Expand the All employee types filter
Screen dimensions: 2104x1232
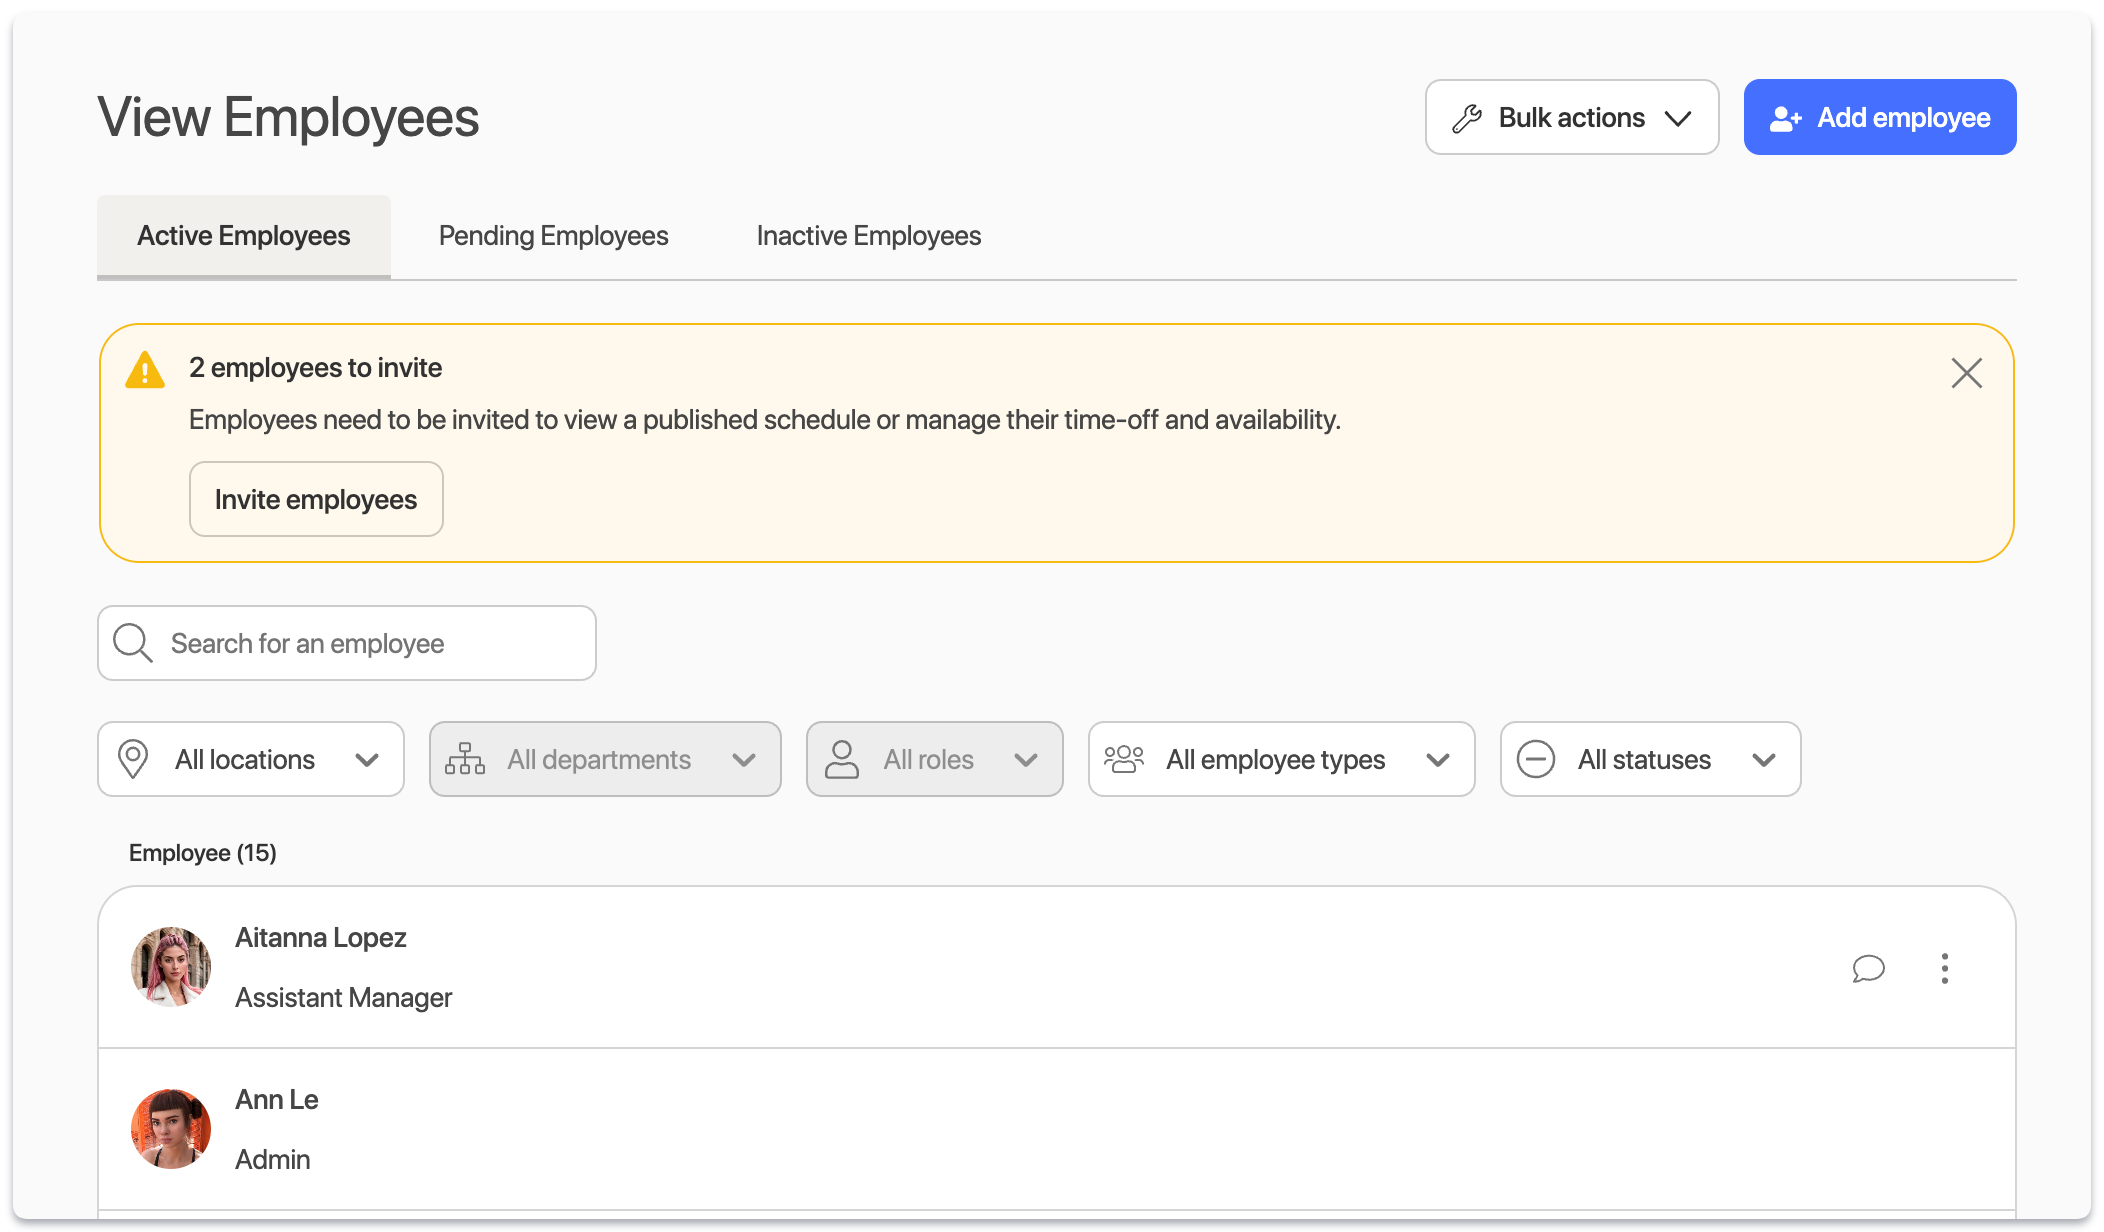coord(1281,759)
